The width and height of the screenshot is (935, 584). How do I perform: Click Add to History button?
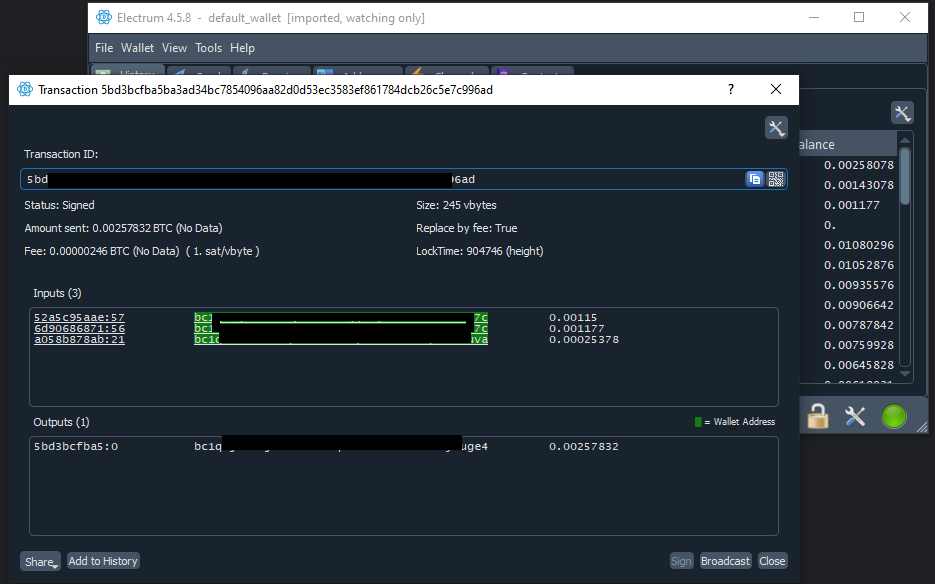tap(103, 561)
